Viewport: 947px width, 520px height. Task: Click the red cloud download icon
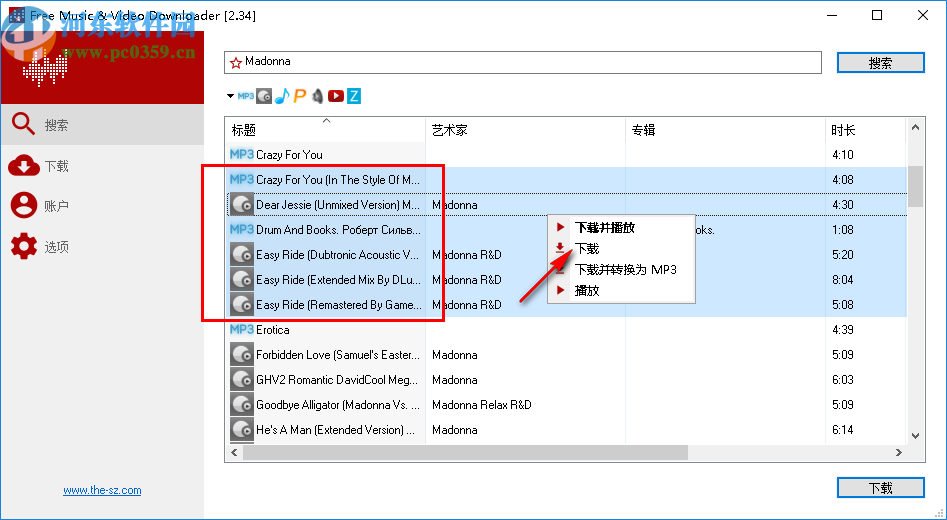tap(24, 165)
